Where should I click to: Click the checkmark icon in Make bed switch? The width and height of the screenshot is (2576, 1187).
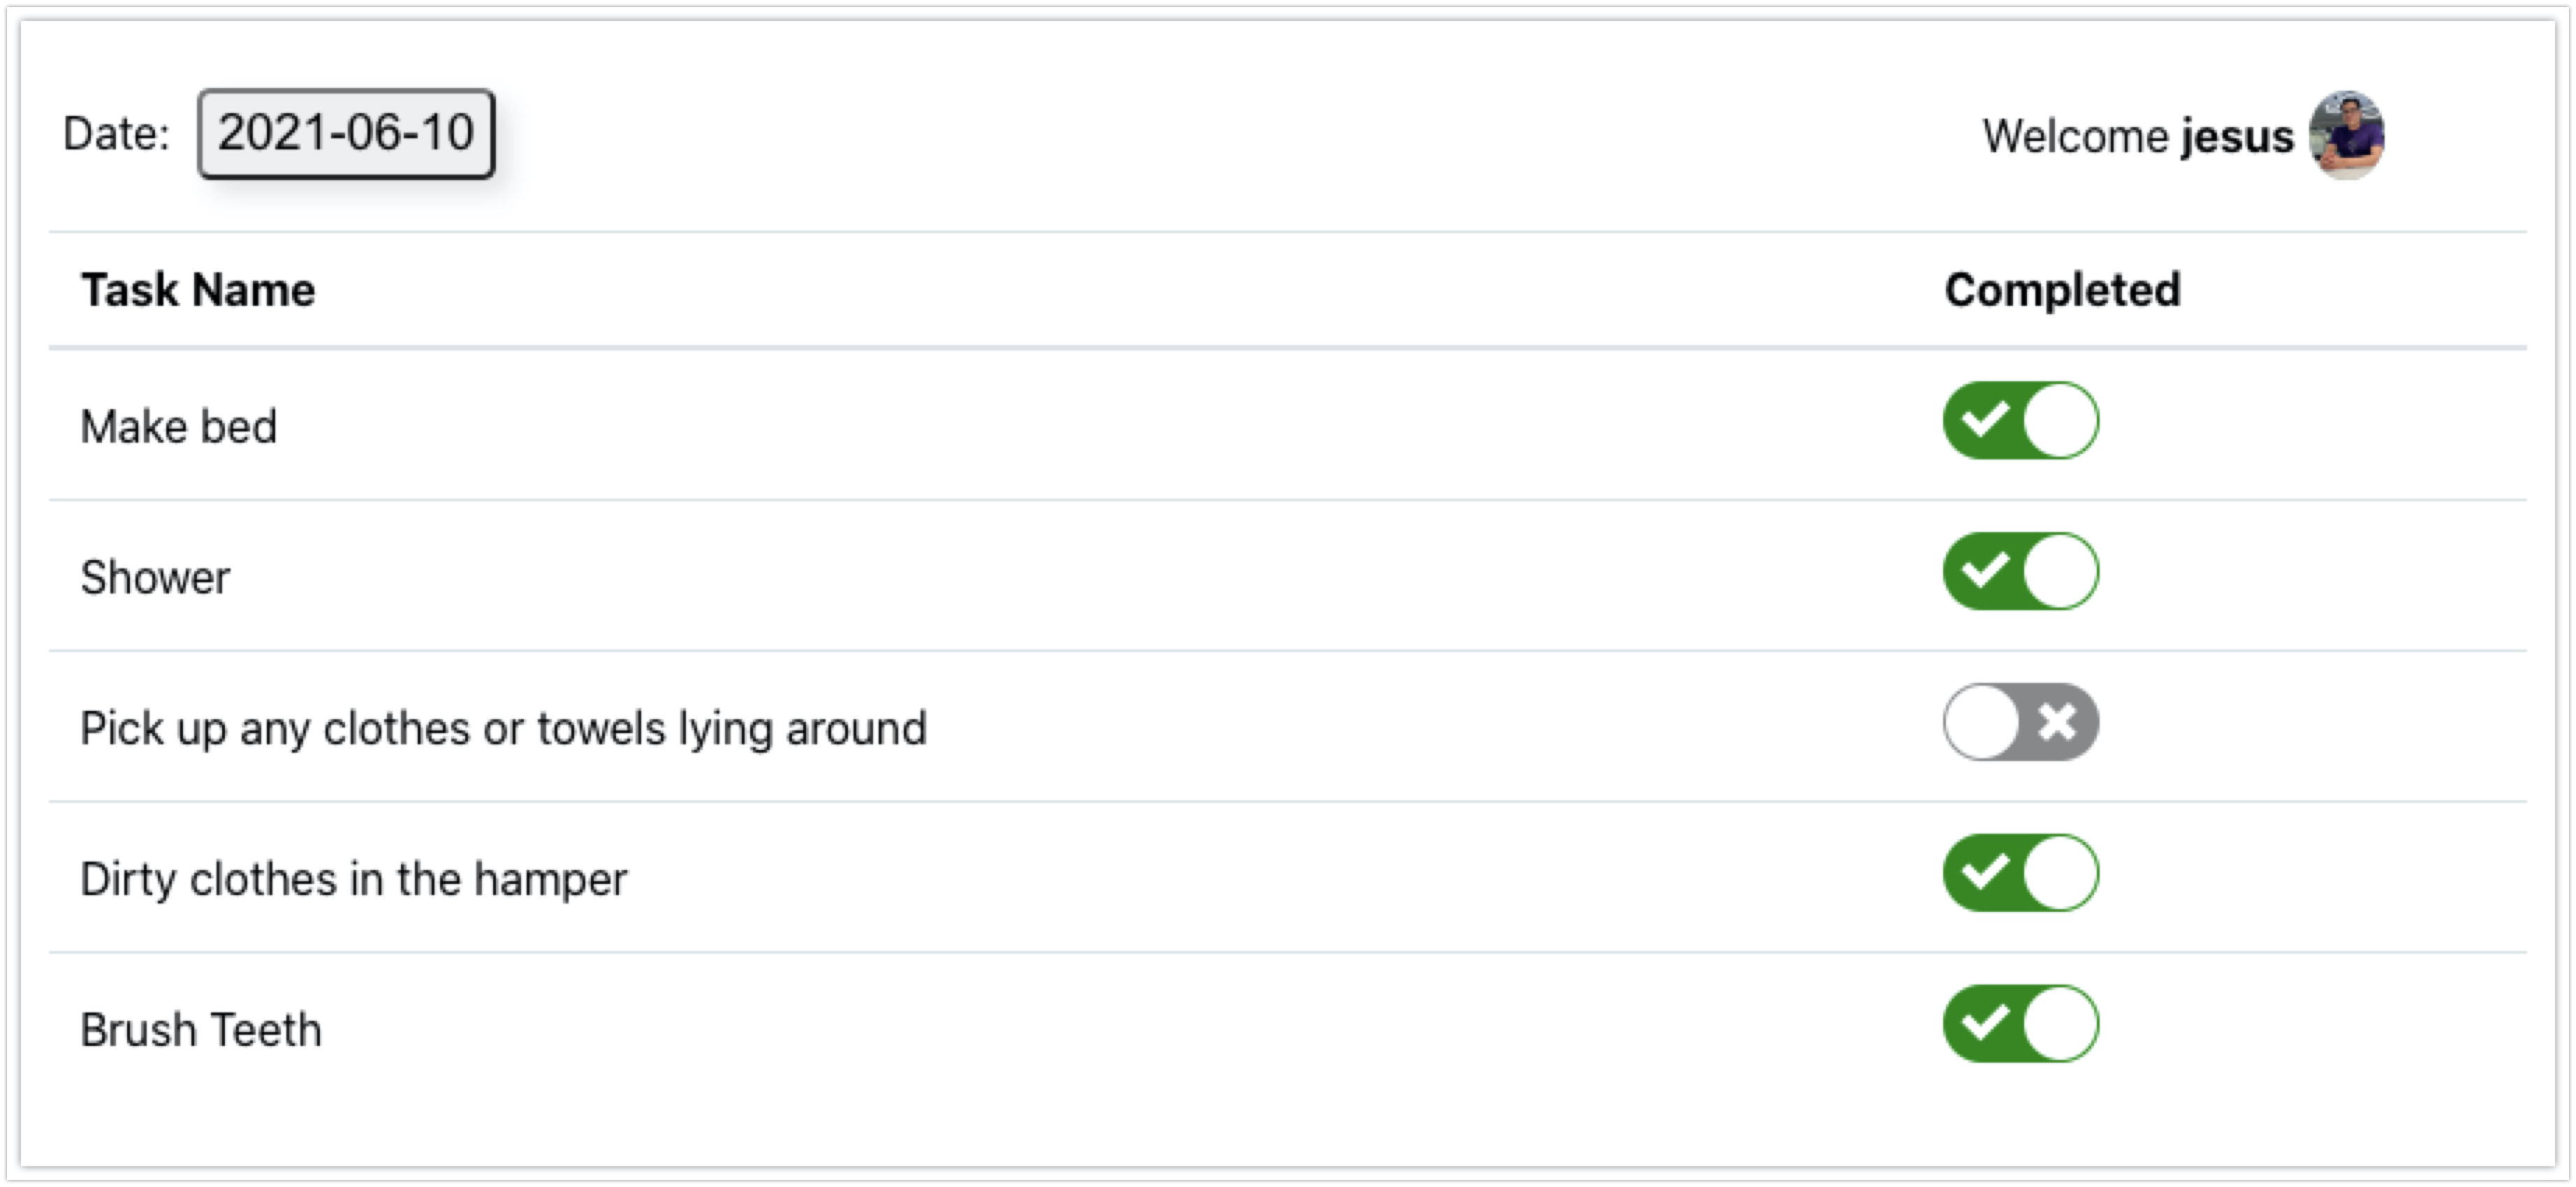click(1984, 421)
